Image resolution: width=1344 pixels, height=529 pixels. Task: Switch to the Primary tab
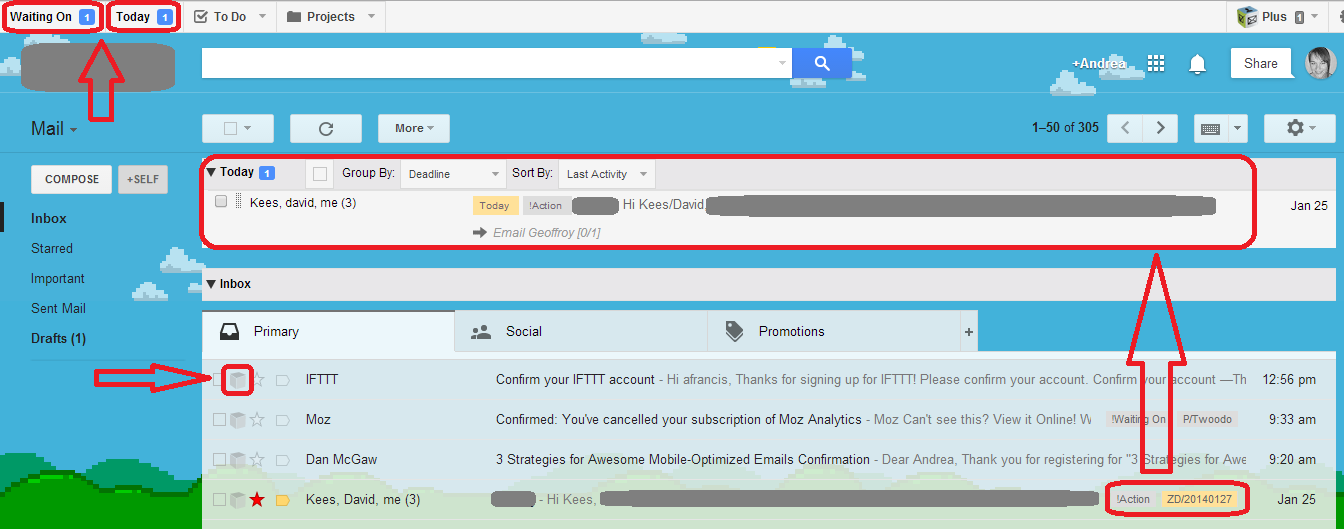[x=328, y=331]
